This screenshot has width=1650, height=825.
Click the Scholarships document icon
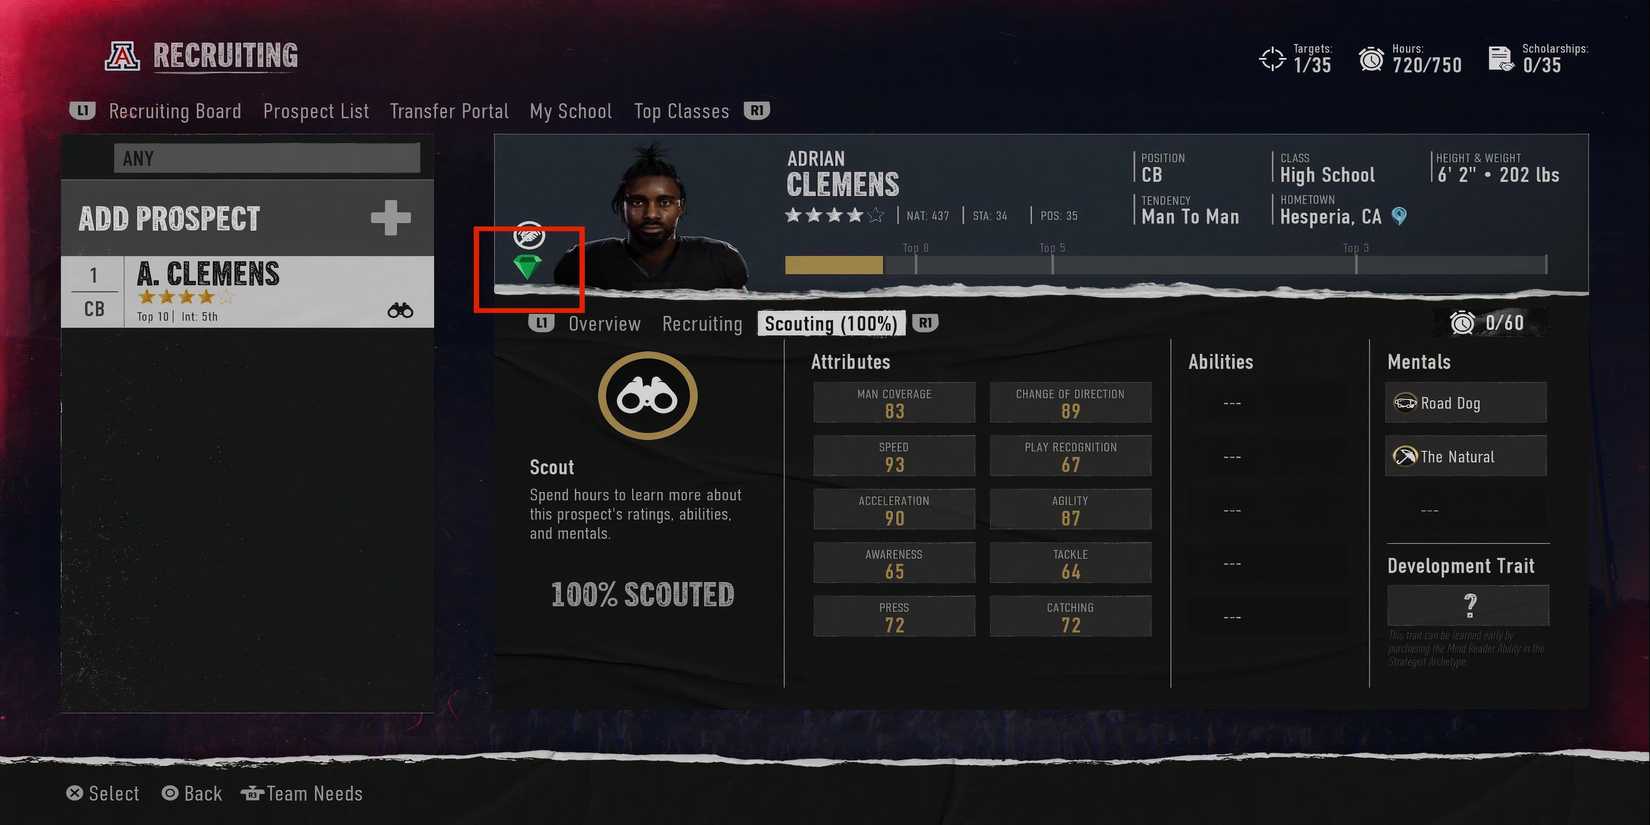(x=1500, y=59)
